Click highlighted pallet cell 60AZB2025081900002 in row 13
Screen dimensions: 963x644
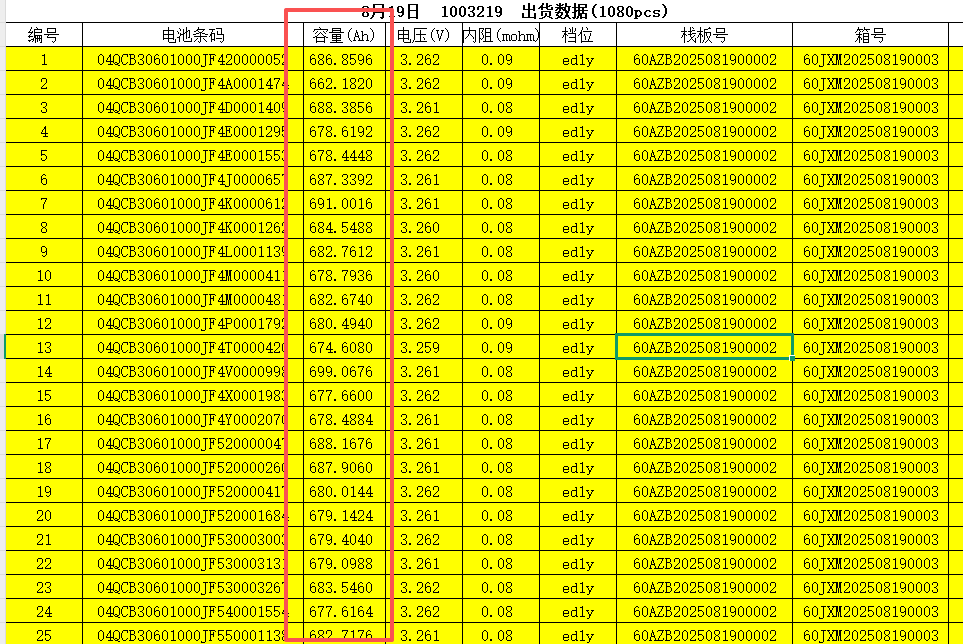[x=704, y=347]
